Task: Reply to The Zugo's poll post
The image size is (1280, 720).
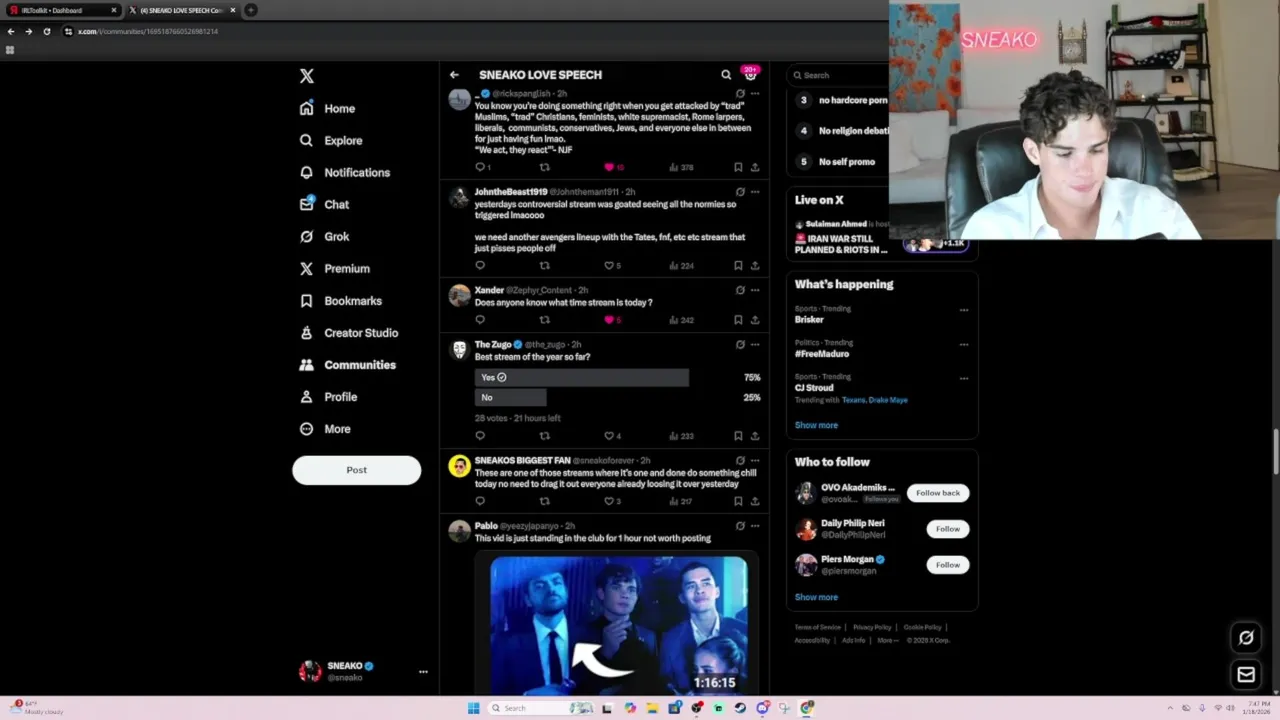Action: point(480,436)
